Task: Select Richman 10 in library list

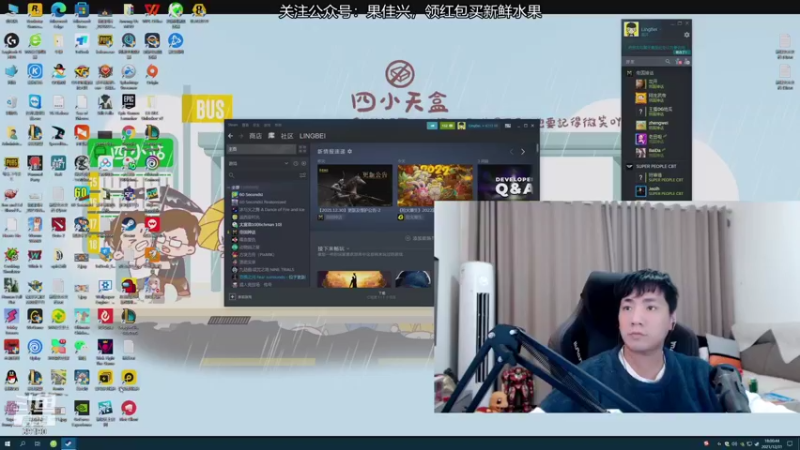Action: tap(257, 224)
